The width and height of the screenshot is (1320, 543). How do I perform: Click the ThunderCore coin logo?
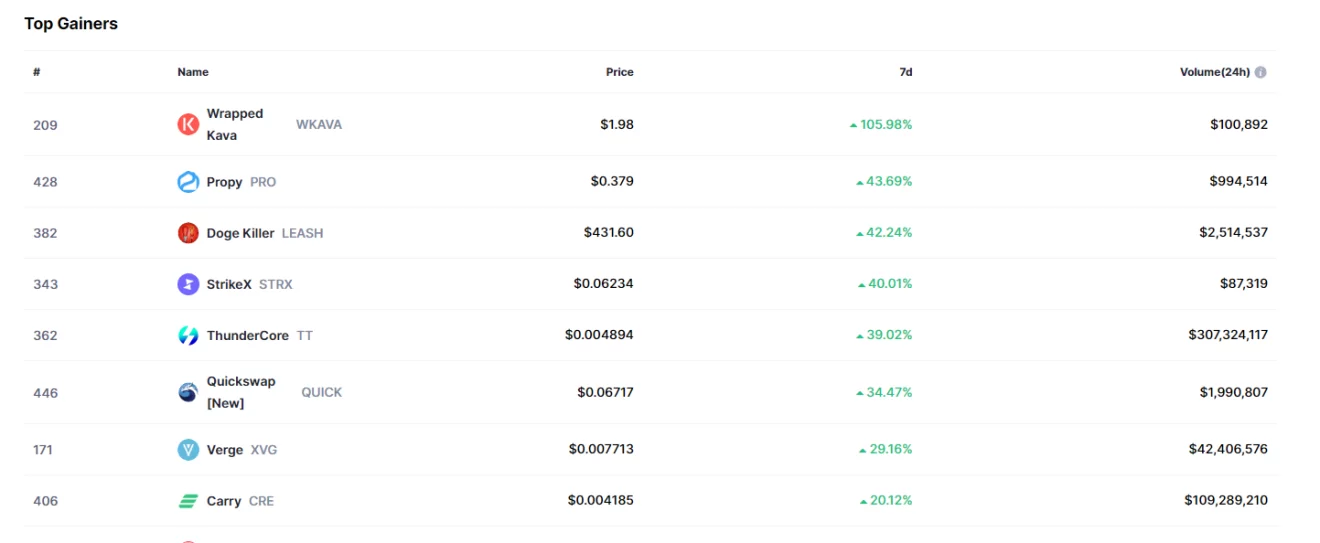[x=188, y=335]
